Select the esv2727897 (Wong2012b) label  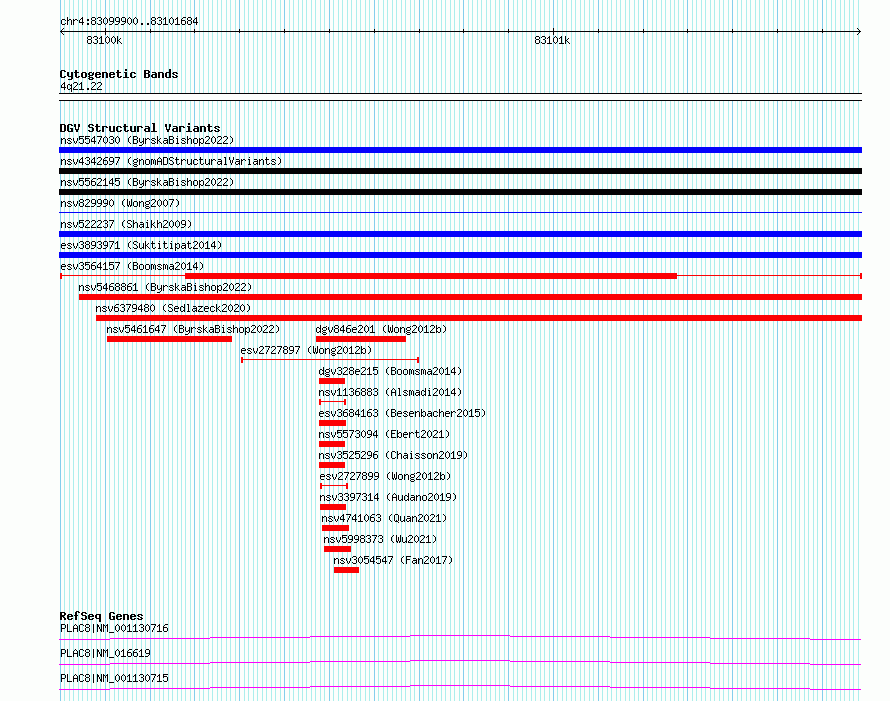307,350
